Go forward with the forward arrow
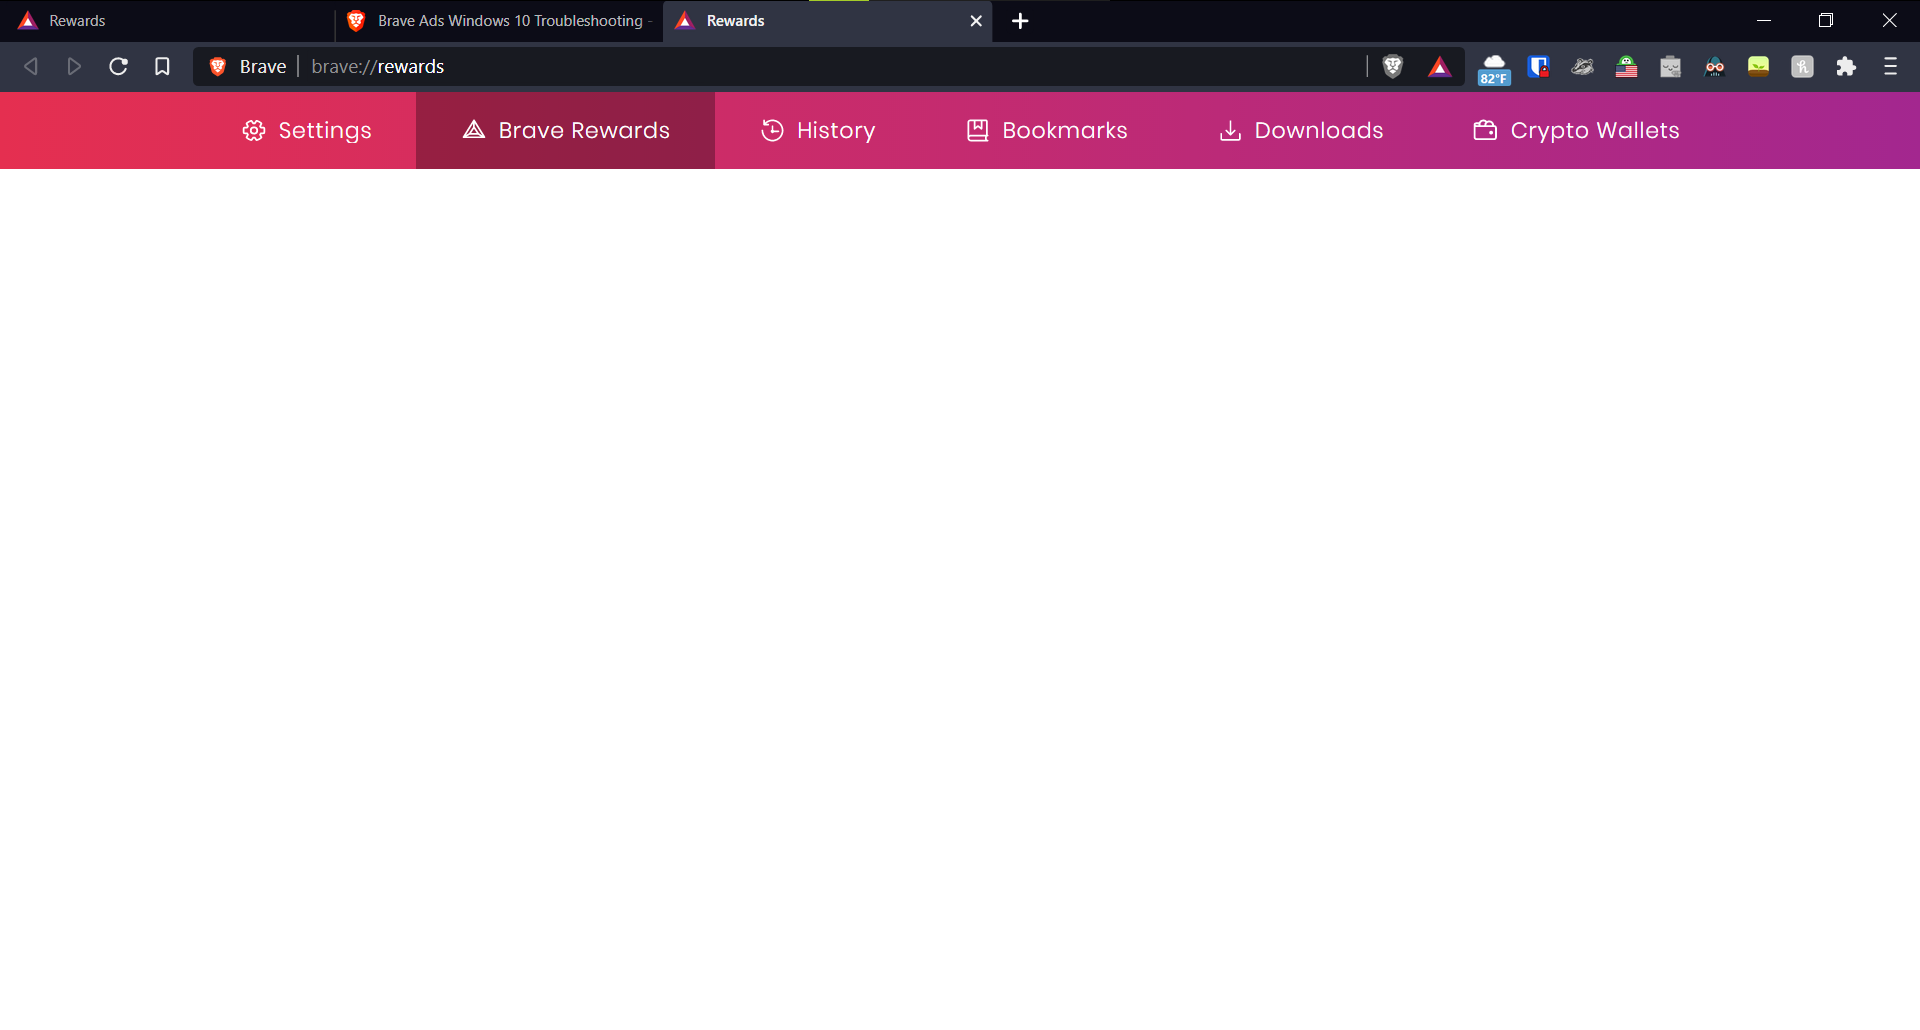Viewport: 1920px width, 1030px height. [74, 66]
